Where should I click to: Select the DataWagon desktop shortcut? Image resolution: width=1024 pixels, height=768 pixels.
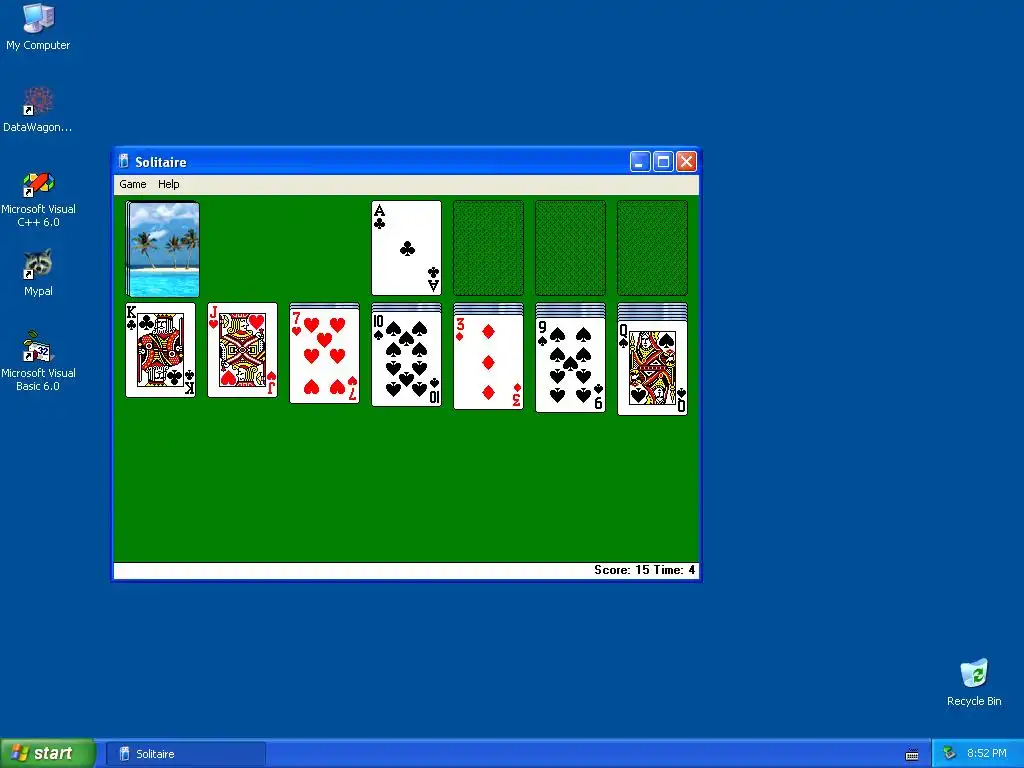click(38, 110)
